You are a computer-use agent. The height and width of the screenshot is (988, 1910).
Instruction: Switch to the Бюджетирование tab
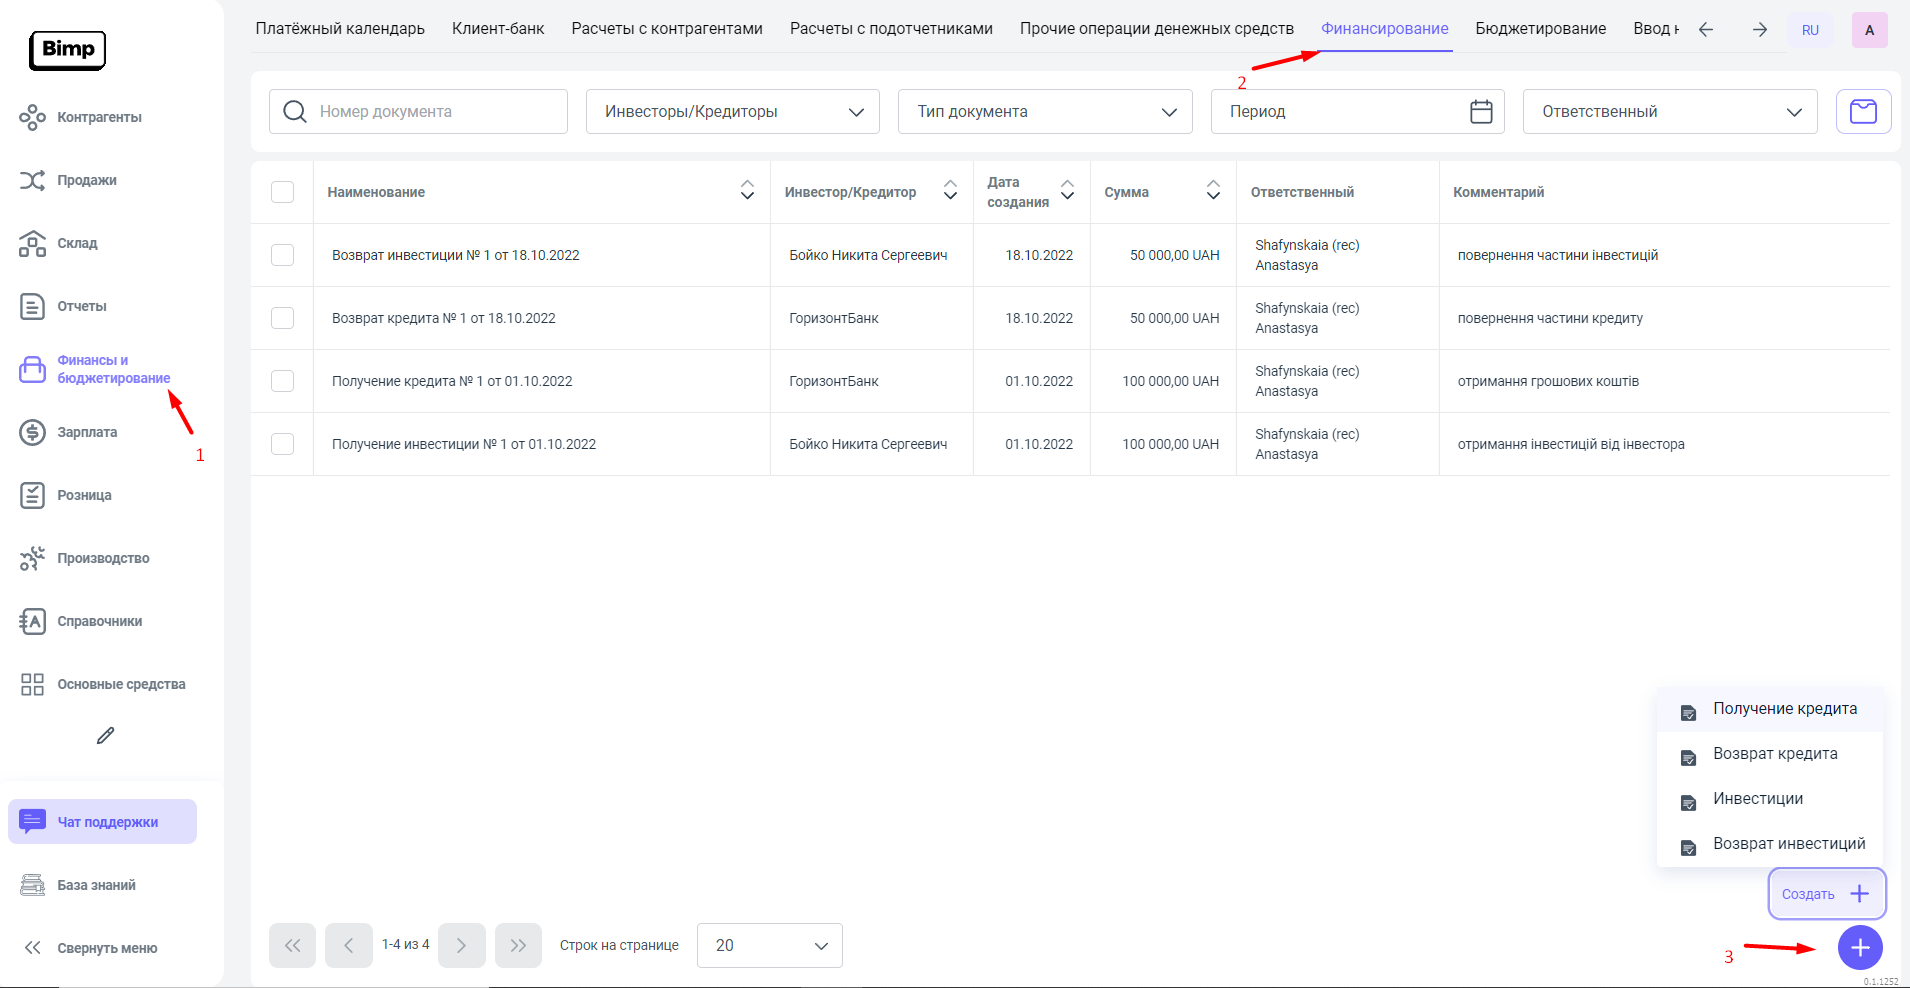click(1540, 28)
